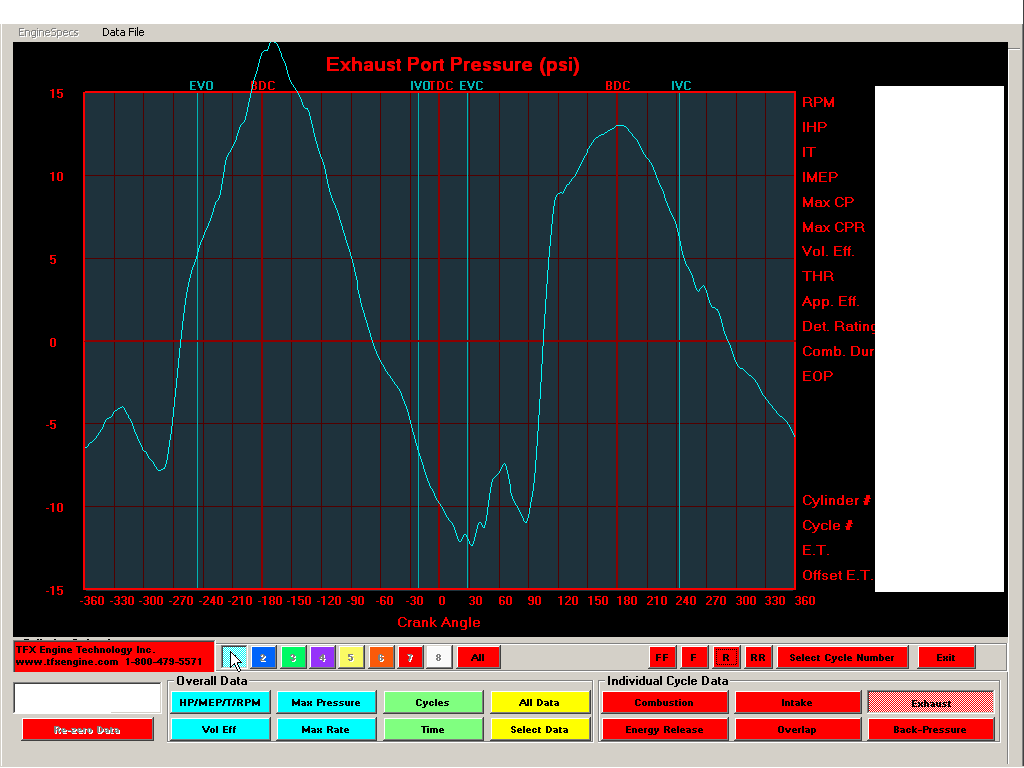Image resolution: width=1024 pixels, height=768 pixels.
Task: Display HP/MEP/T/RPM overall data
Action: (219, 702)
